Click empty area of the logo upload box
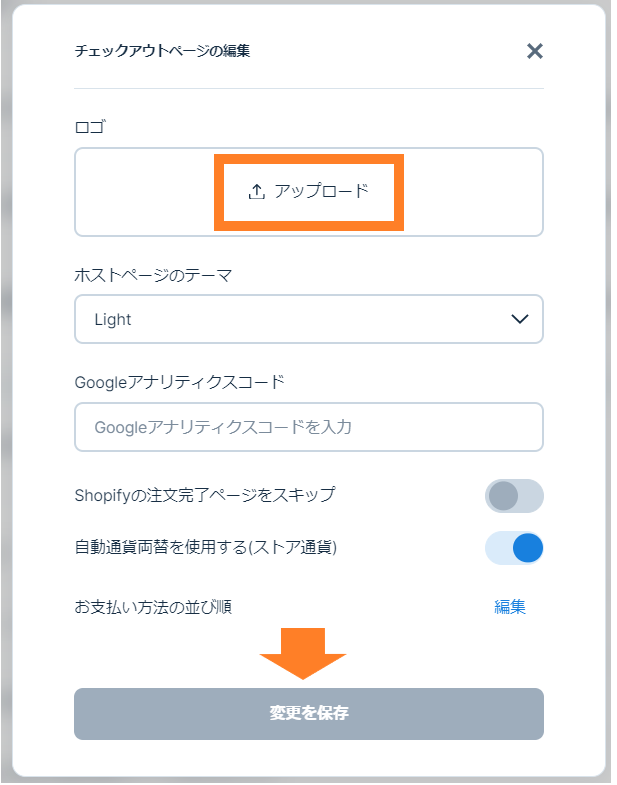This screenshot has width=617, height=785. point(140,192)
